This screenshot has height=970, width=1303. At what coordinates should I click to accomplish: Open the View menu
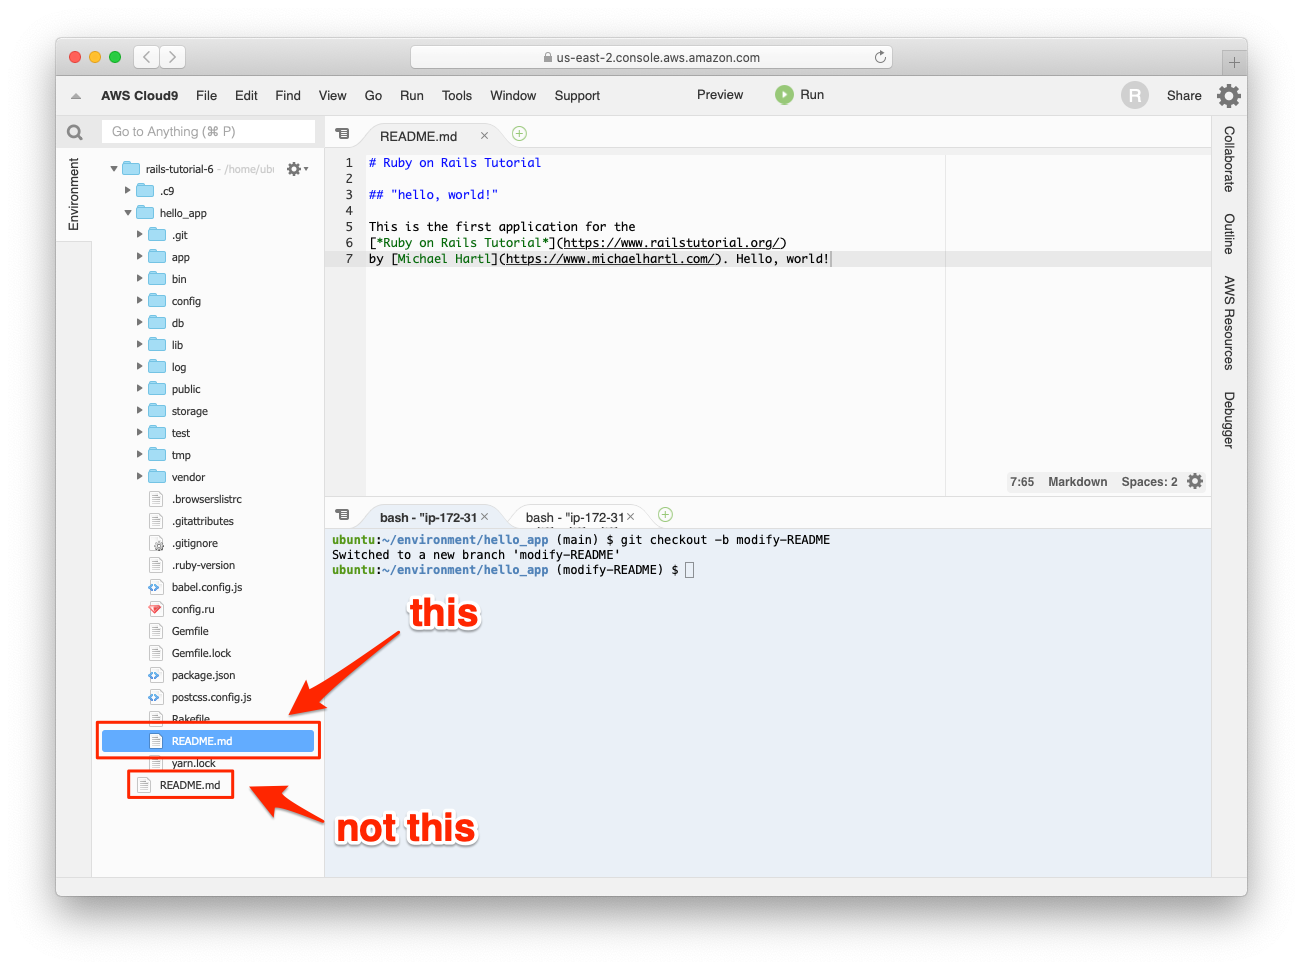click(x=333, y=96)
